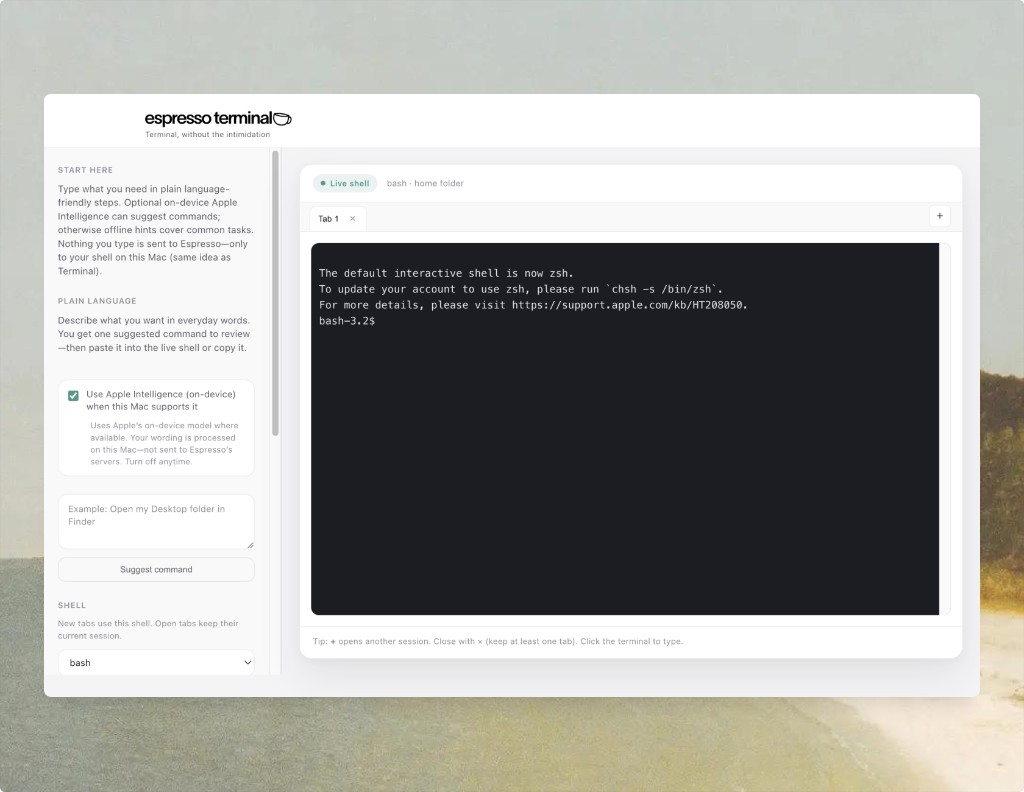Click the espresso cup logo icon
This screenshot has width=1024, height=792.
pyautogui.click(x=283, y=116)
